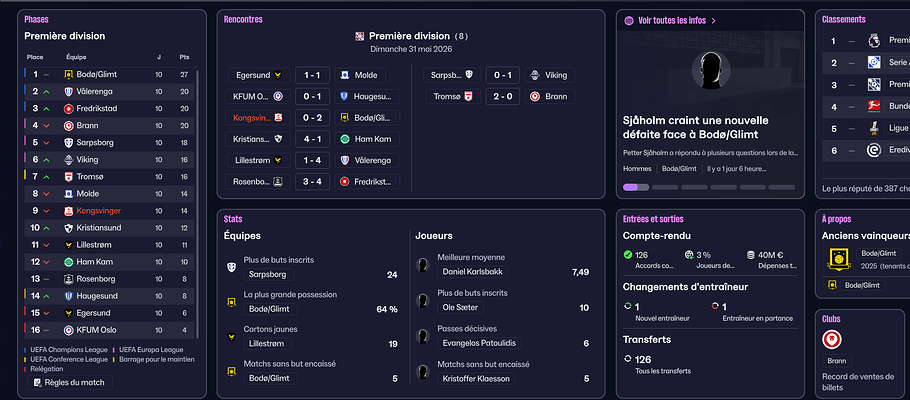Open the Premier League logo in Classements
Image resolution: width=910 pixels, height=400 pixels.
(x=871, y=41)
